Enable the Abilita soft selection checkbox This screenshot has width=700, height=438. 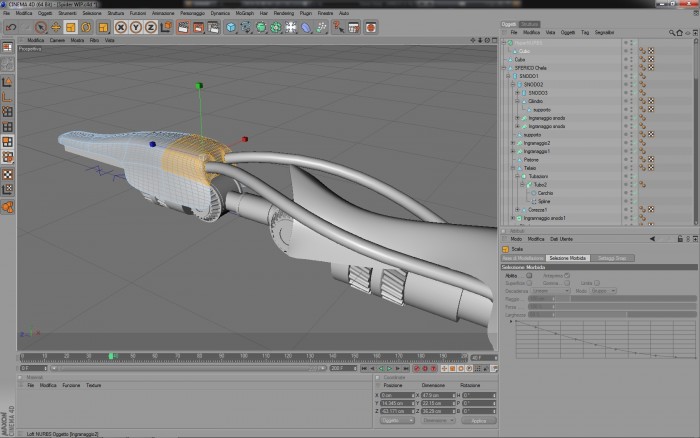[529, 275]
